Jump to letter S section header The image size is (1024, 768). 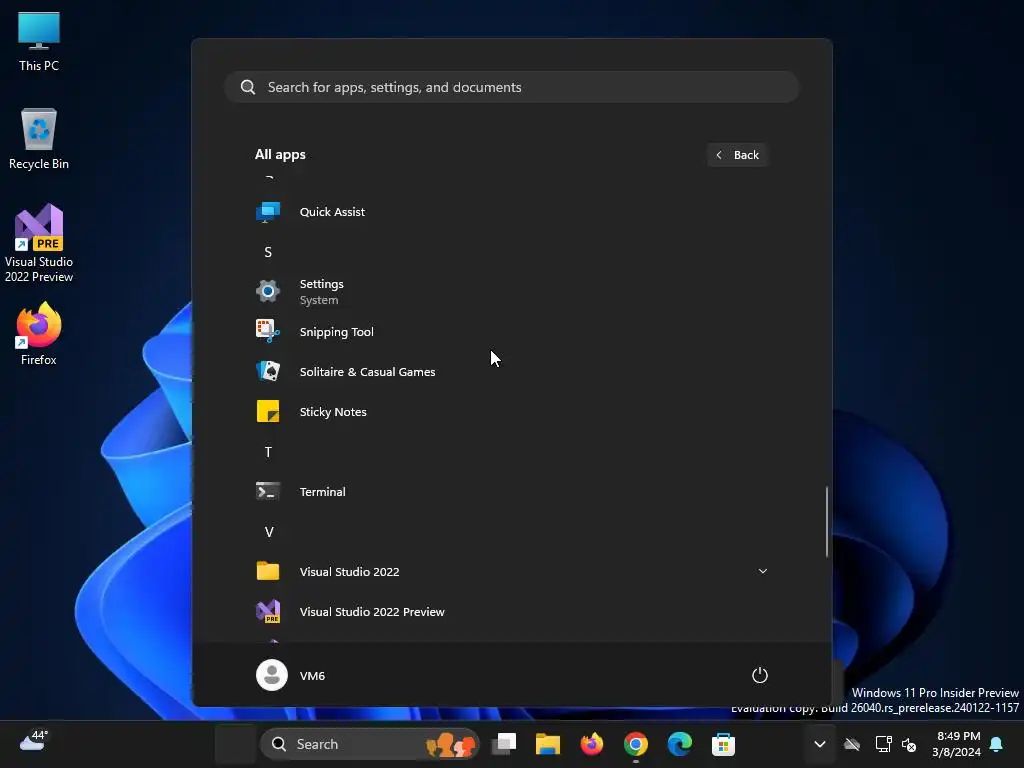coord(268,252)
